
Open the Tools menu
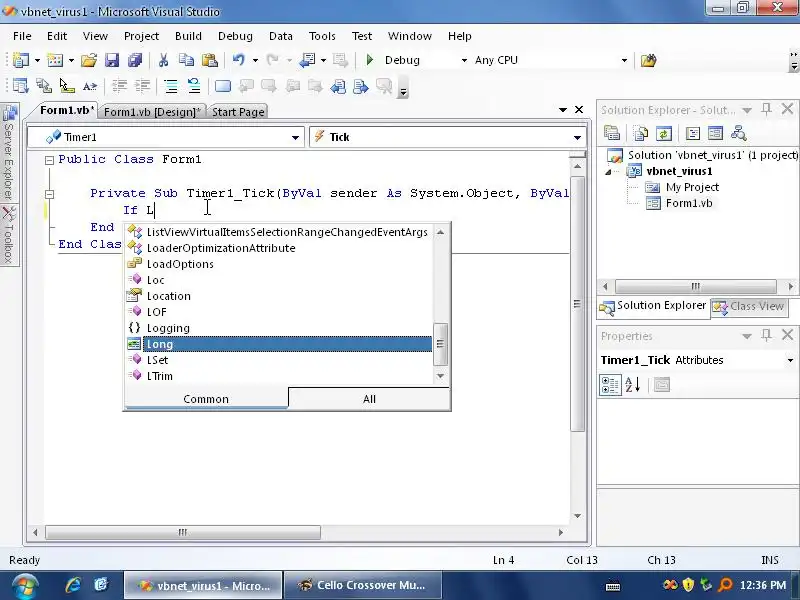322,36
